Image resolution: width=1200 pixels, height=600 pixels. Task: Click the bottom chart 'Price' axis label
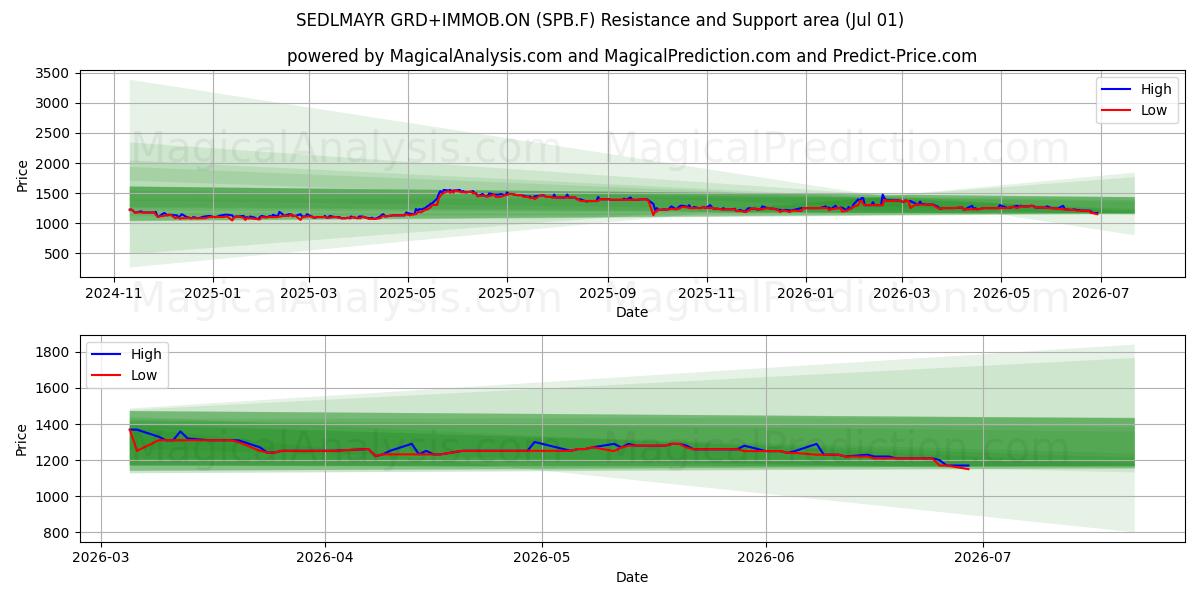(23, 440)
